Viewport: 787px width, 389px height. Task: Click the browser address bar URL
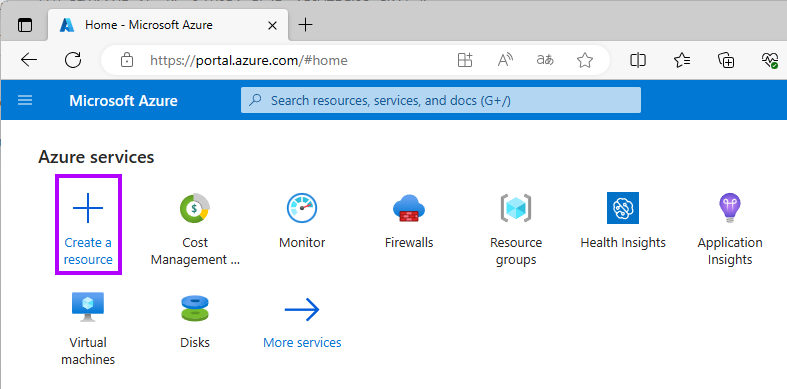249,61
